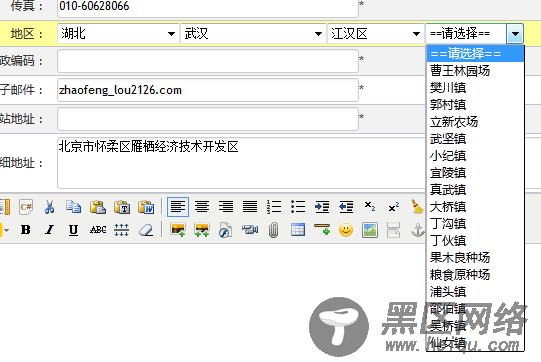
Task: Select 小纪镇 option
Action: tap(475, 156)
